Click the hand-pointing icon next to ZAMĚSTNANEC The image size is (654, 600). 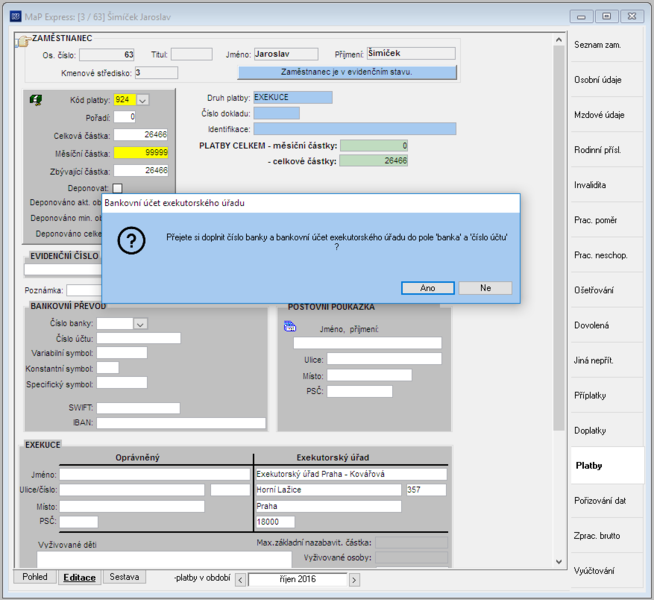(23, 41)
